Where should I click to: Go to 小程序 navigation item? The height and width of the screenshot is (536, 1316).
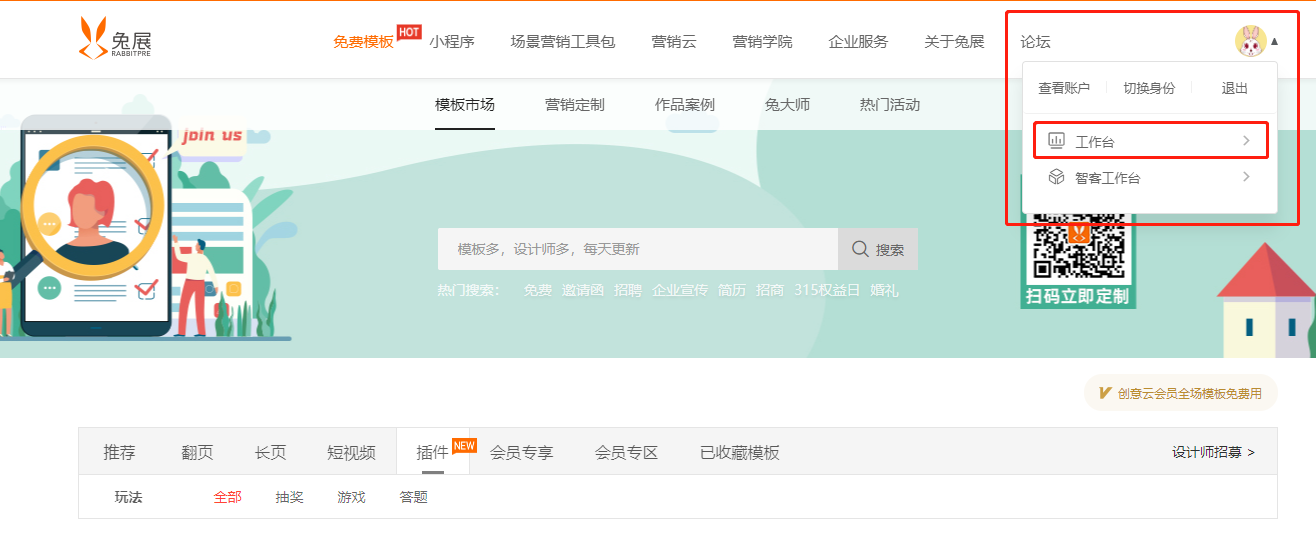[452, 42]
